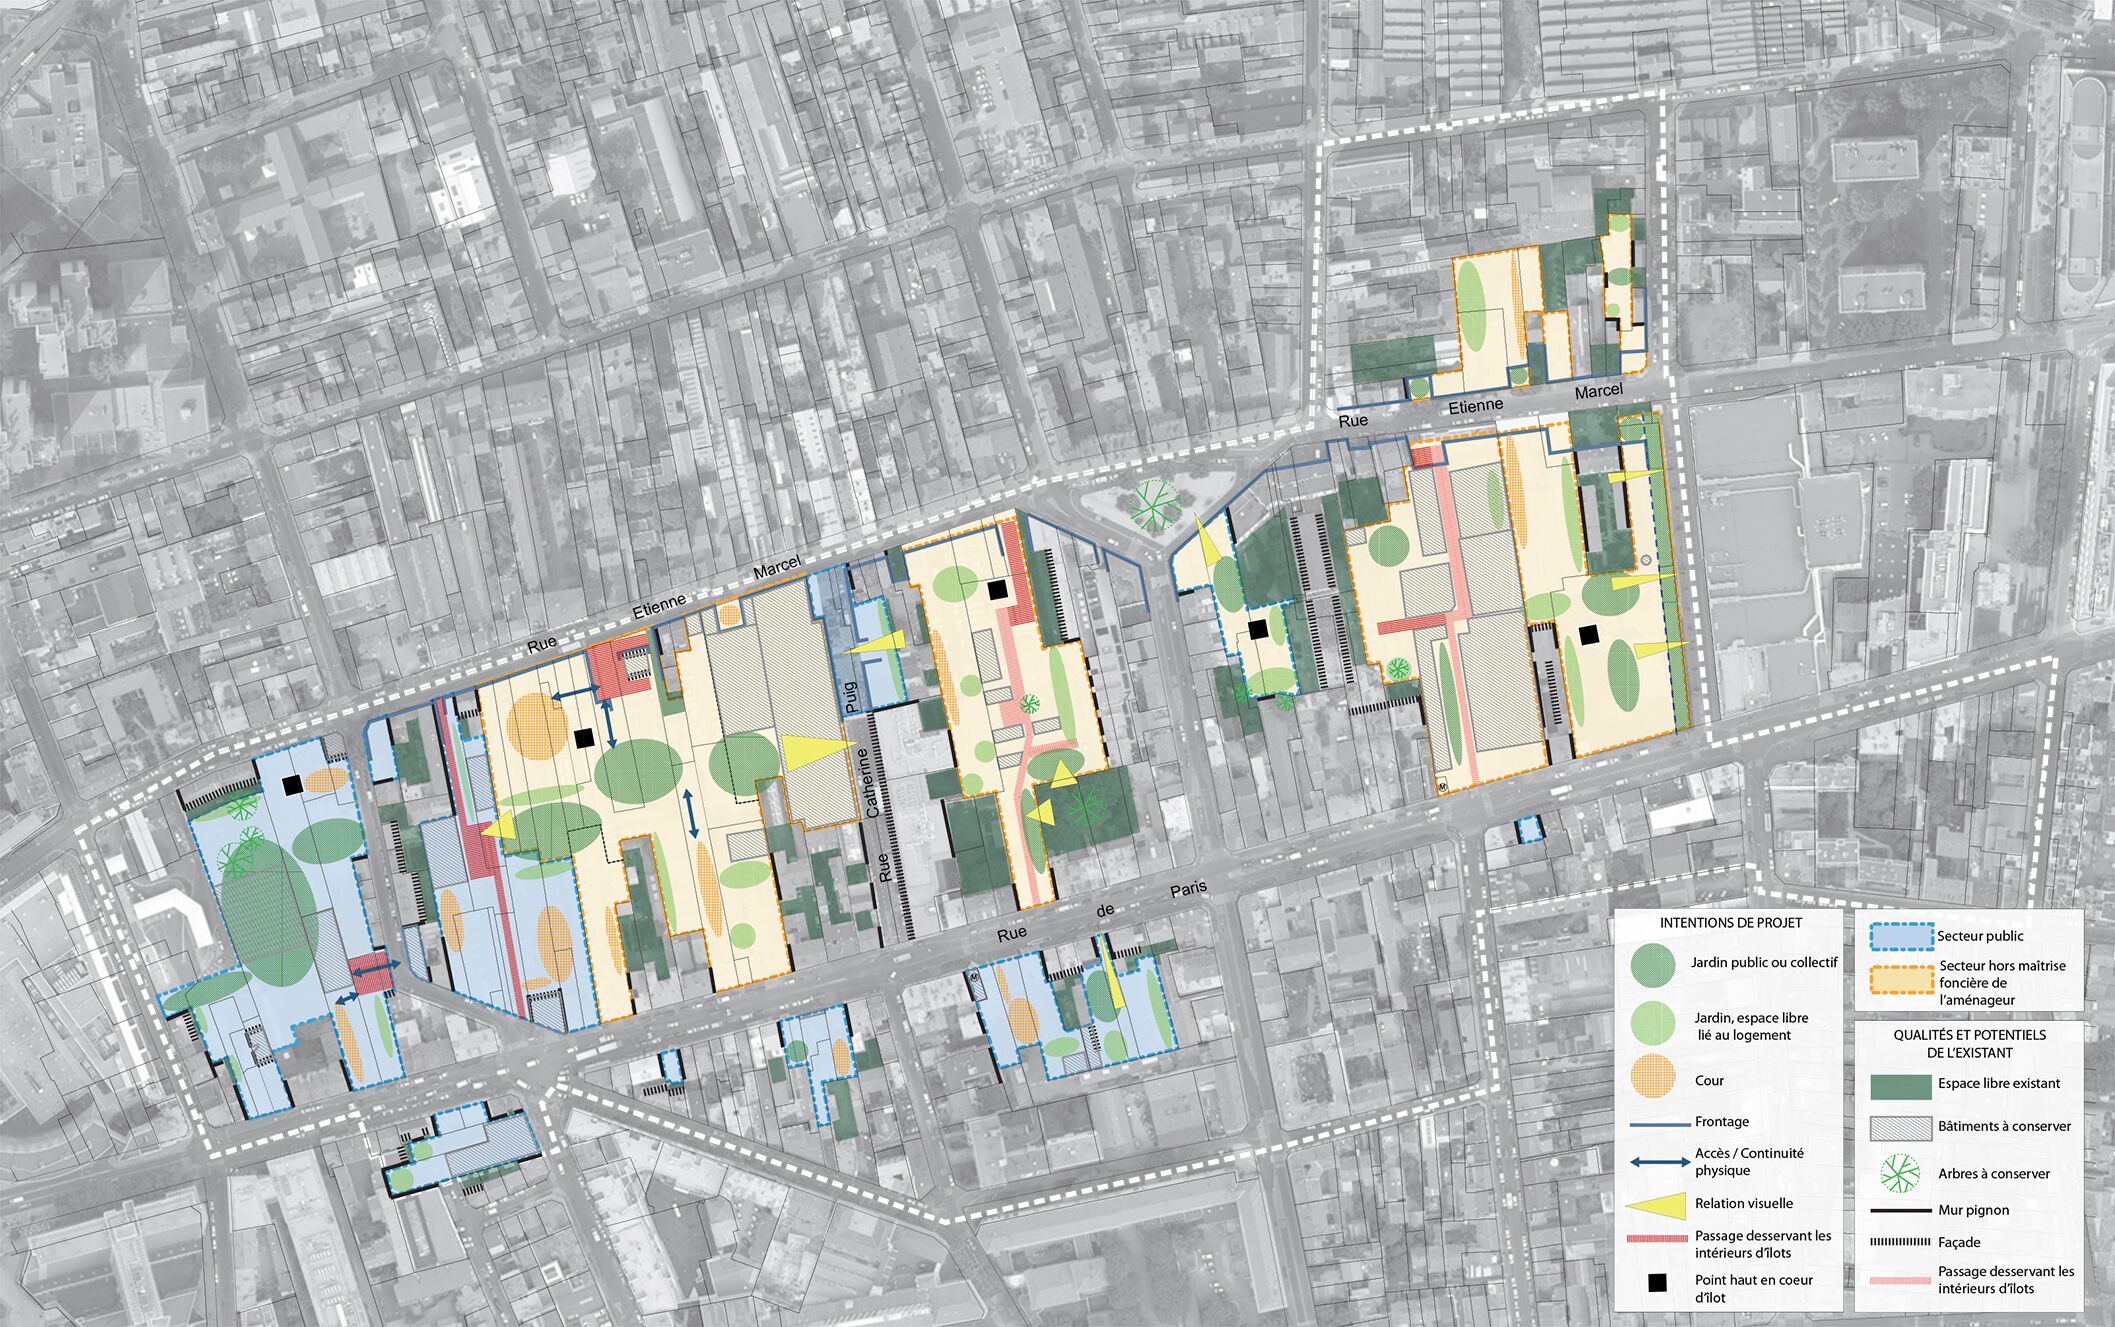Click the blue 'Secteur public' legend swatch
Image resolution: width=2115 pixels, height=1327 pixels.
click(1900, 936)
